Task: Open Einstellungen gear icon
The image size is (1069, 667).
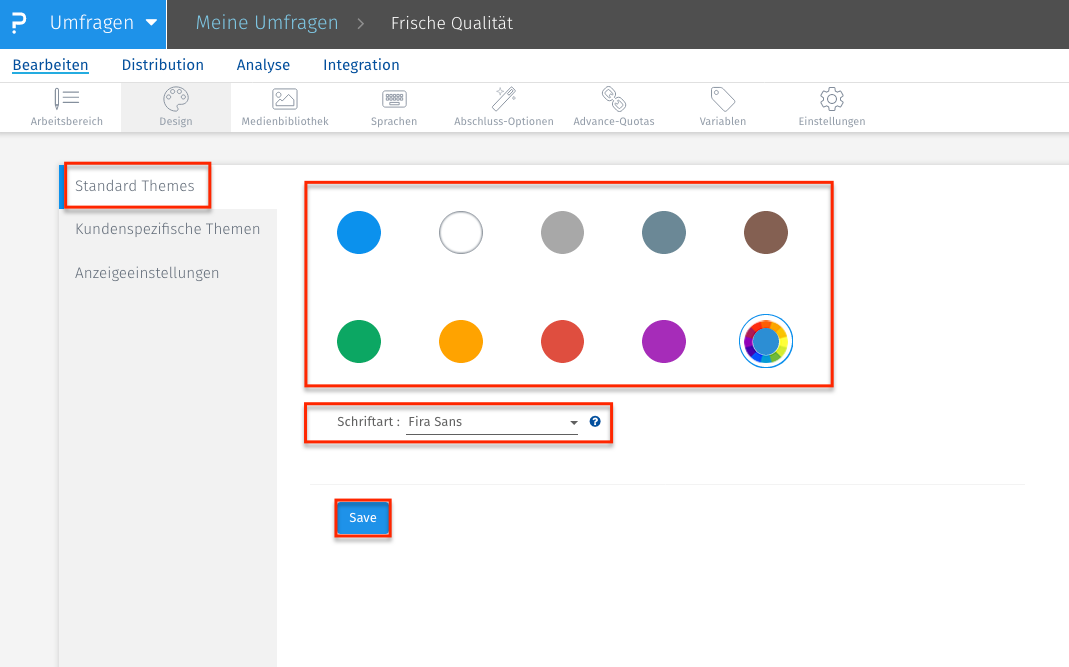Action: click(x=830, y=105)
